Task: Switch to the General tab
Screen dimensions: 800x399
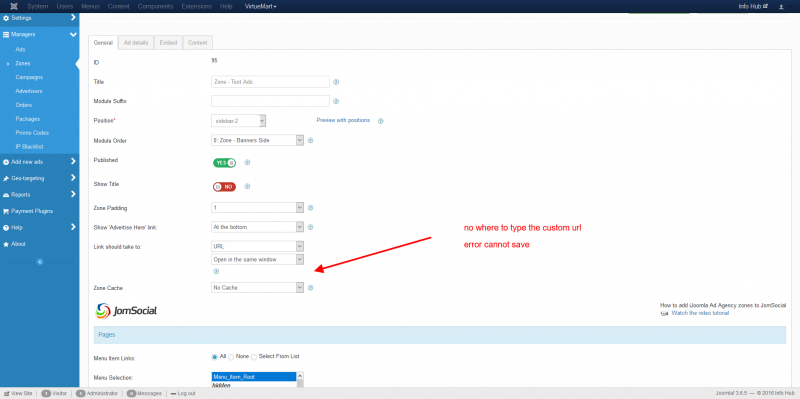Action: (103, 43)
